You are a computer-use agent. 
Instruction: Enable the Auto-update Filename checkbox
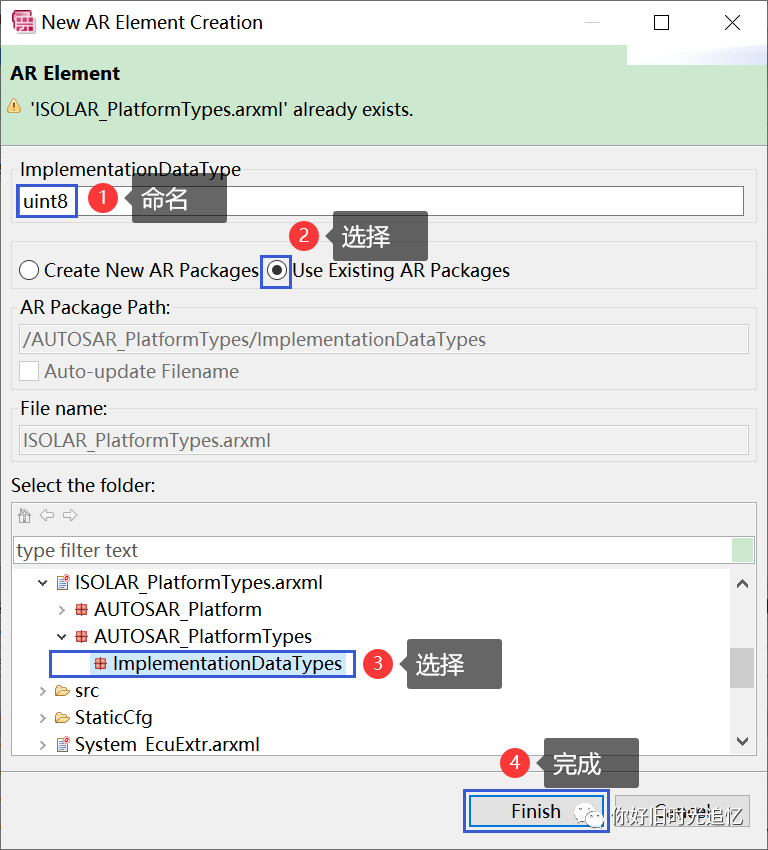point(30,372)
